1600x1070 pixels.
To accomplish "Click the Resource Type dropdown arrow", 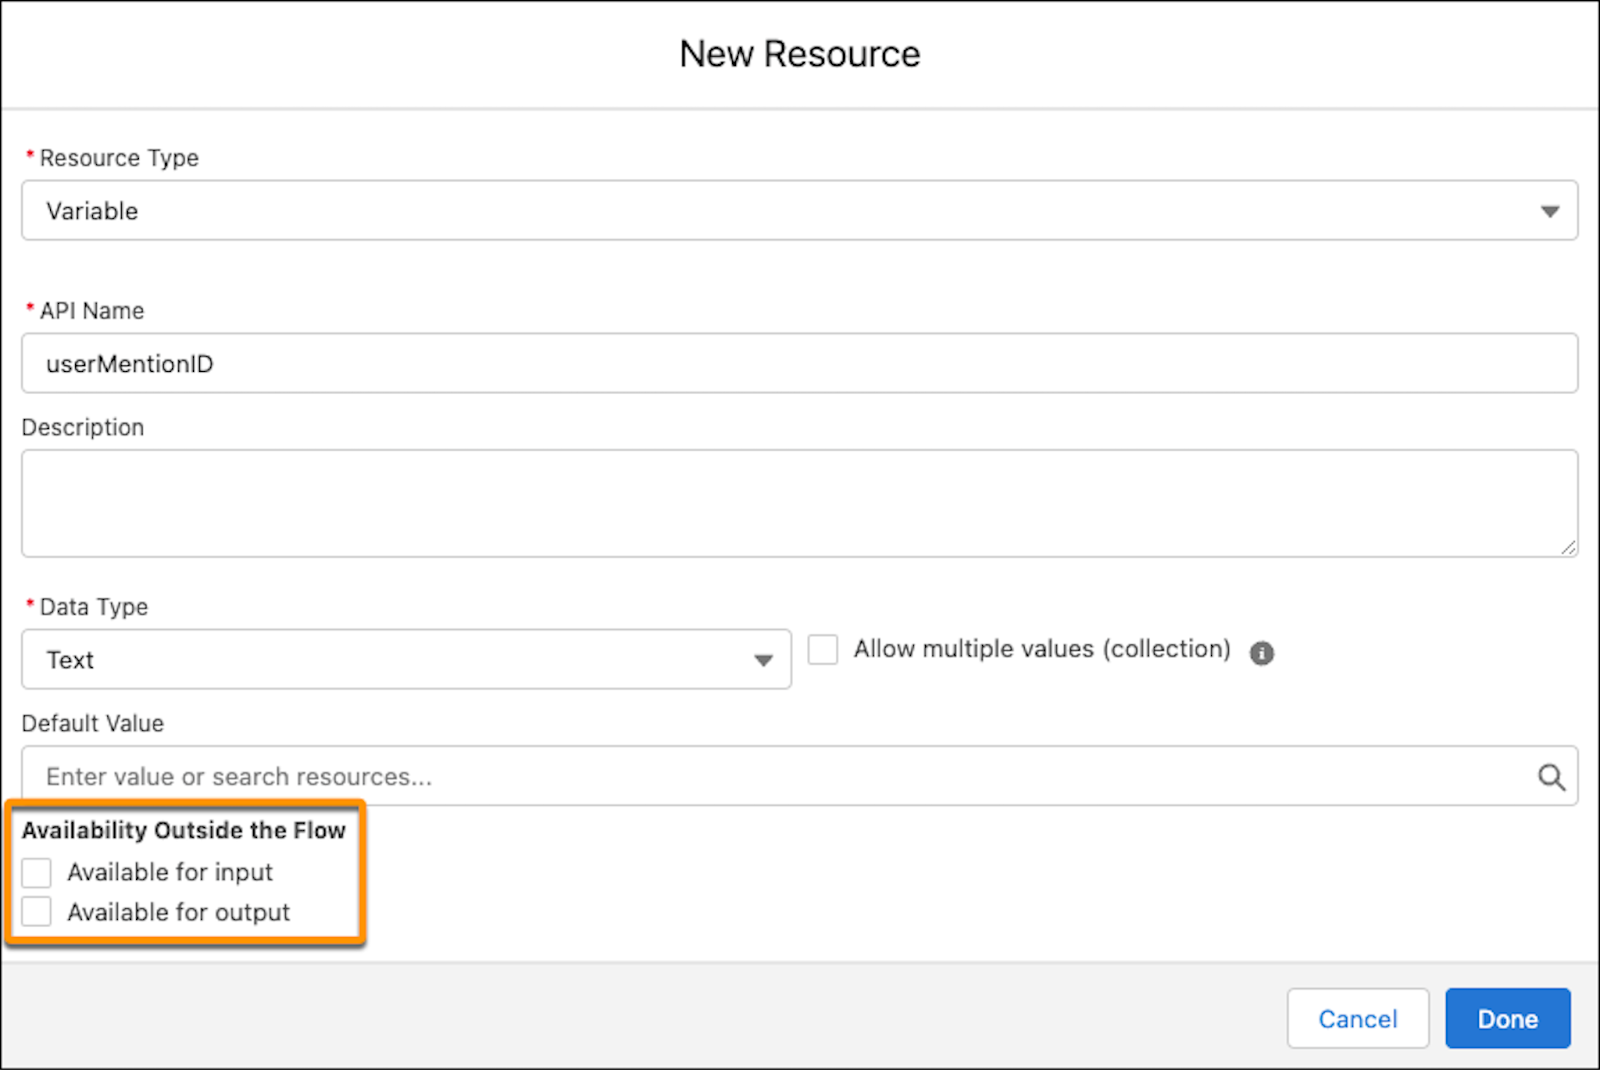I will tap(1550, 211).
